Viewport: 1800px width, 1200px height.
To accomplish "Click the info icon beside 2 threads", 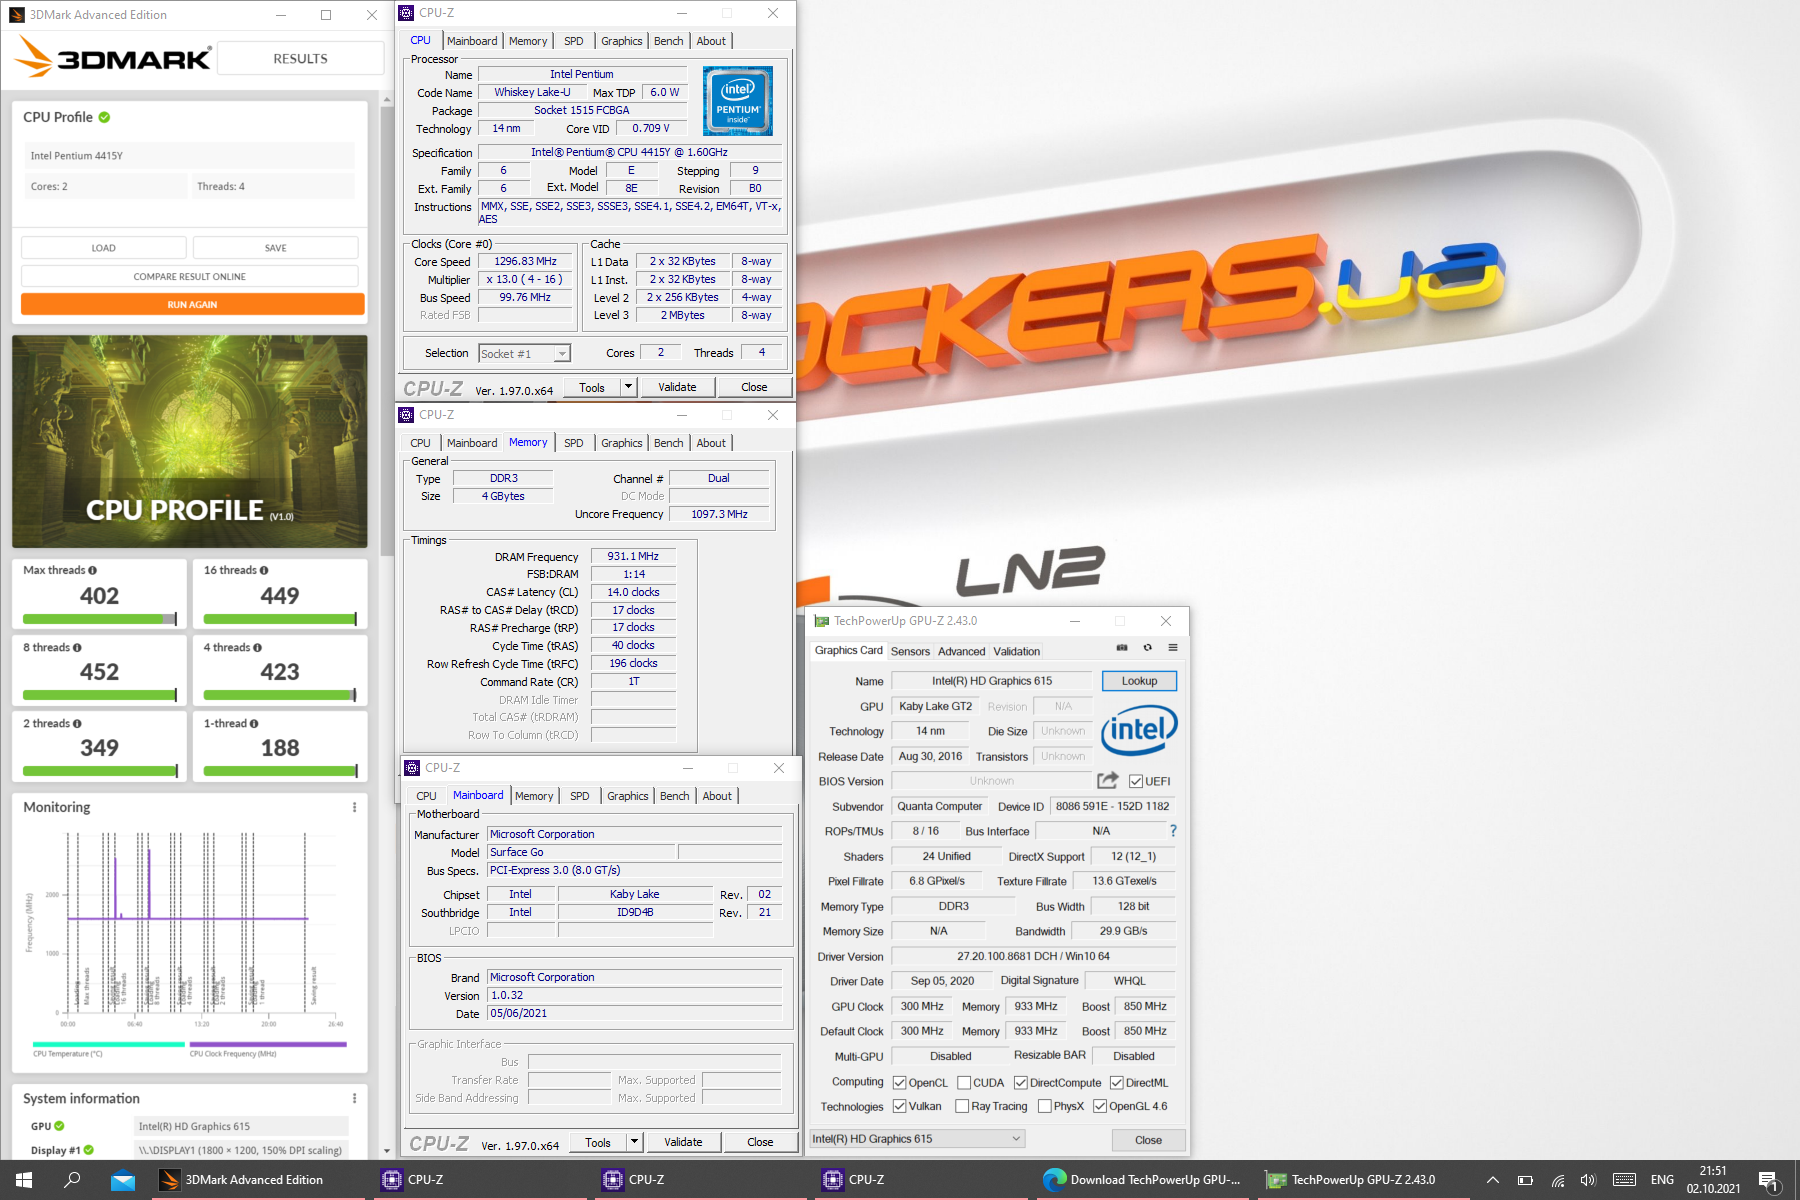I will [x=77, y=724].
